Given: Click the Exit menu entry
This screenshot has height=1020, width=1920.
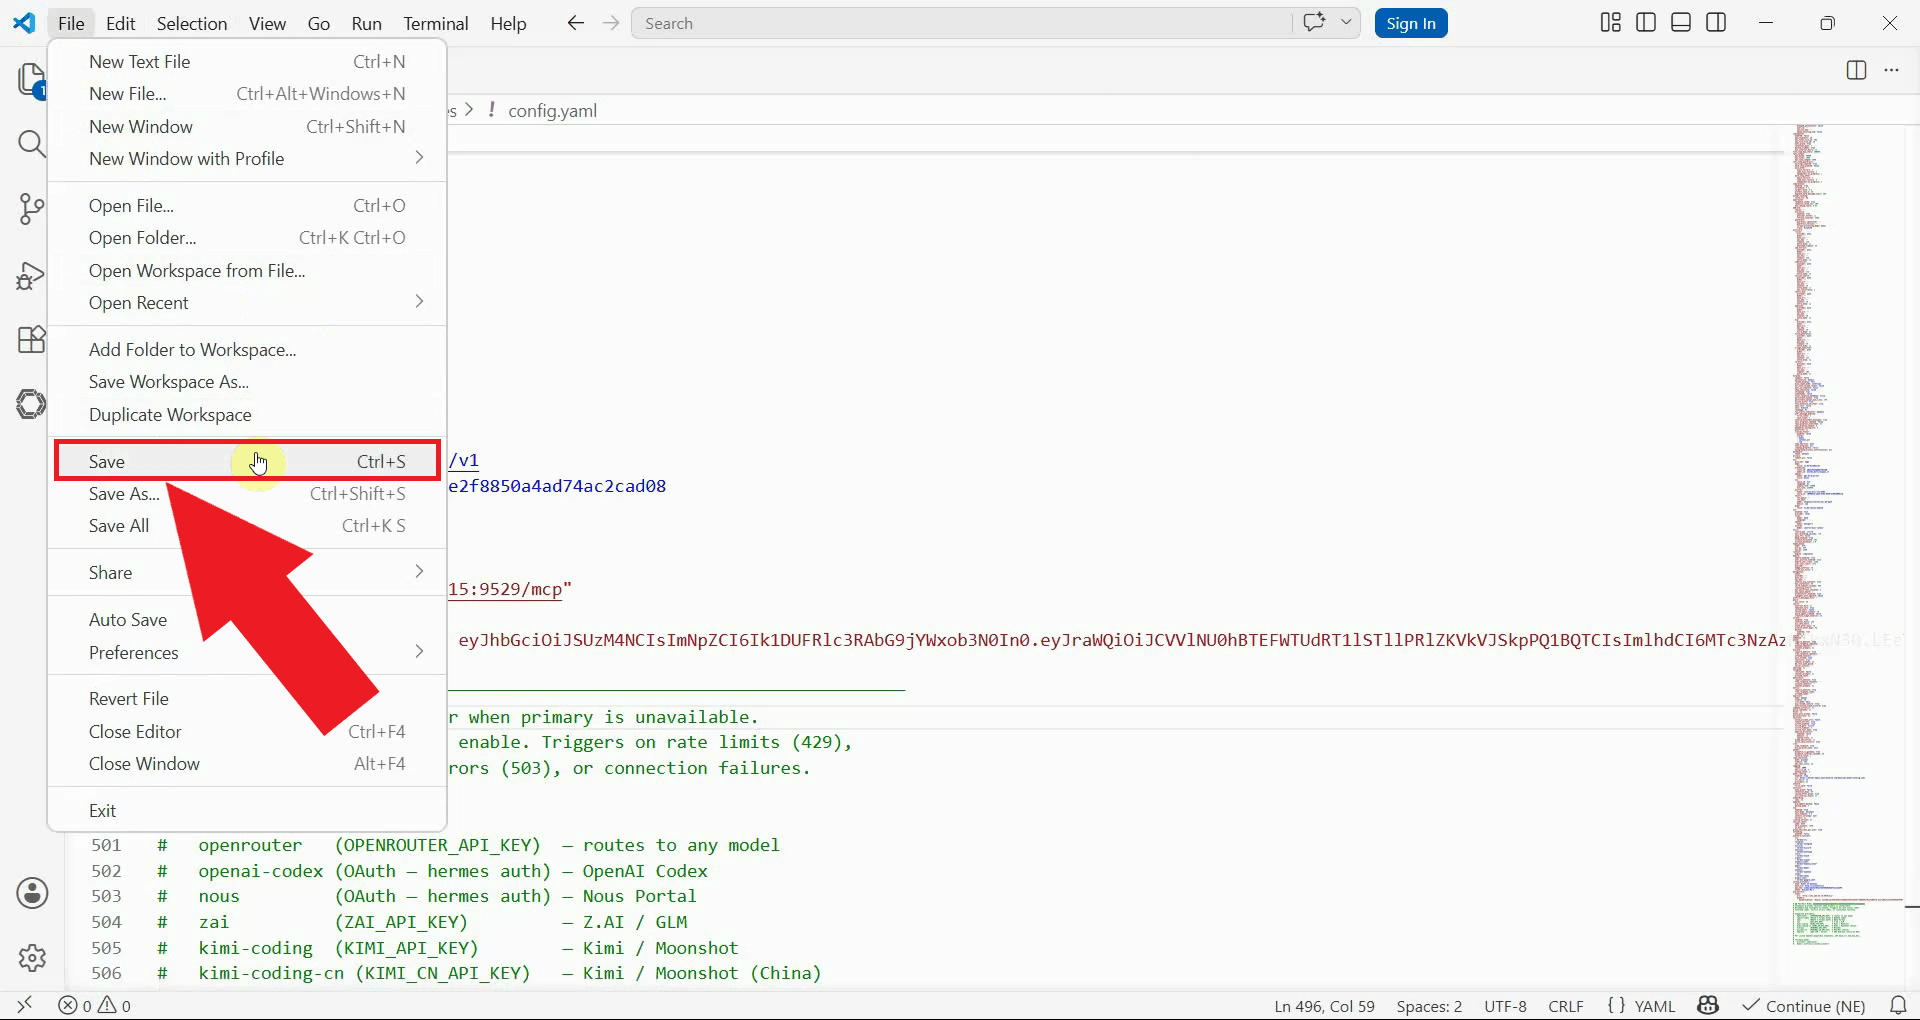Looking at the screenshot, I should point(247,811).
